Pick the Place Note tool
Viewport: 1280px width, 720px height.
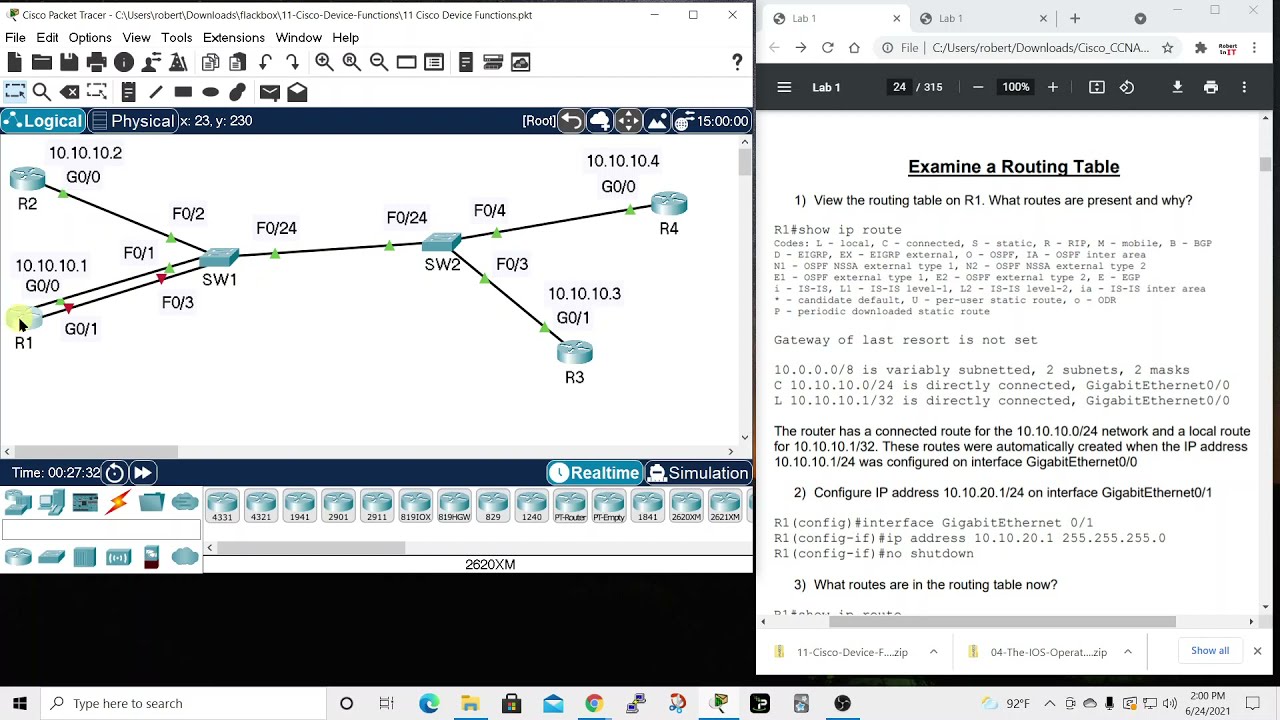click(x=128, y=92)
